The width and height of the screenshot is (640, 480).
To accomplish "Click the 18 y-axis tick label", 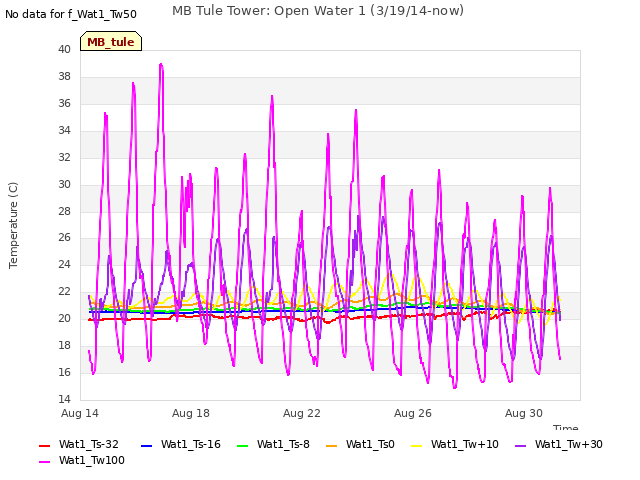I will coord(64,345).
